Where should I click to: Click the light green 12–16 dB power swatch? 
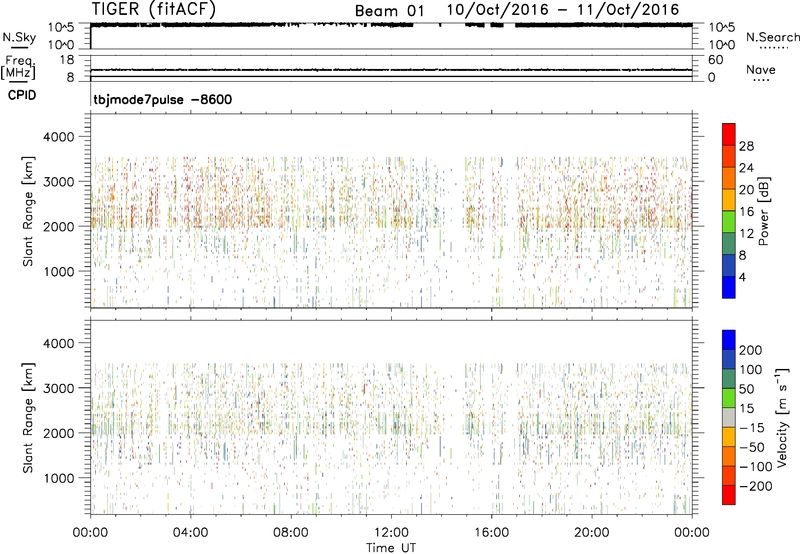point(729,221)
